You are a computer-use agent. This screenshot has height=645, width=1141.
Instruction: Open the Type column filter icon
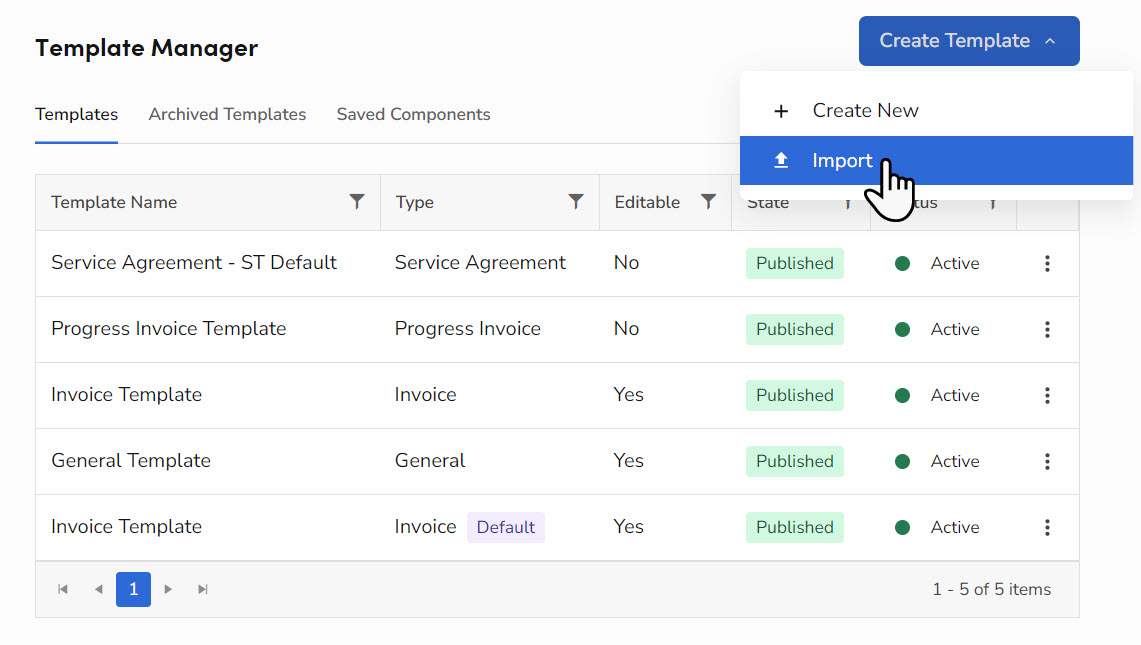coord(575,202)
